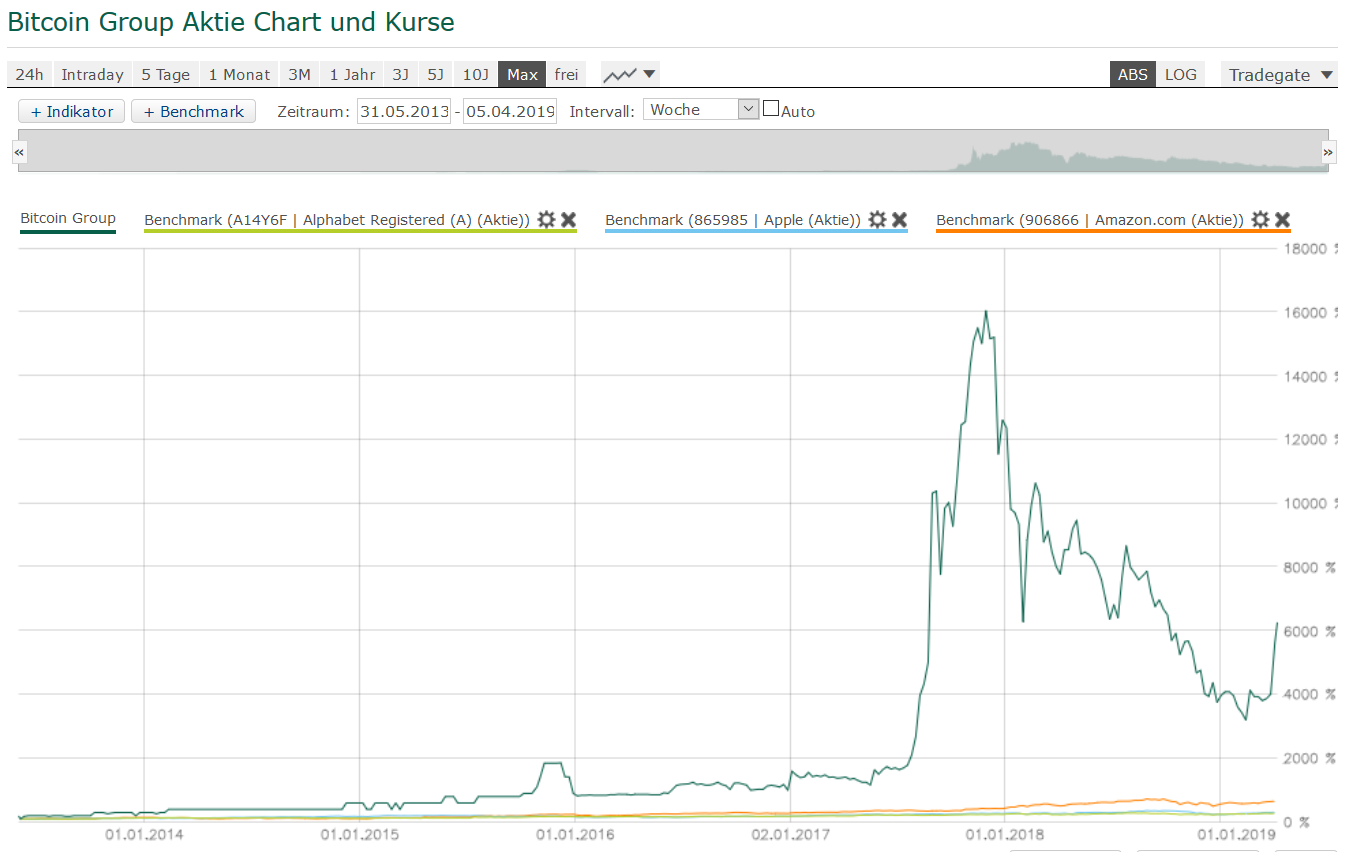Edit the end date field 05.04.2019
Viewport: 1353px width, 852px height.
pos(510,111)
